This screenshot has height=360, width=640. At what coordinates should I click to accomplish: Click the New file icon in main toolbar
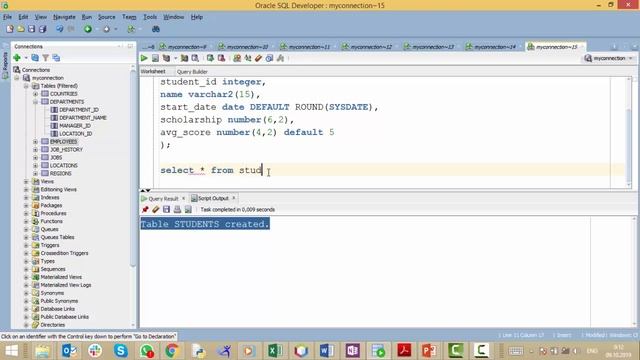tap(10, 29)
